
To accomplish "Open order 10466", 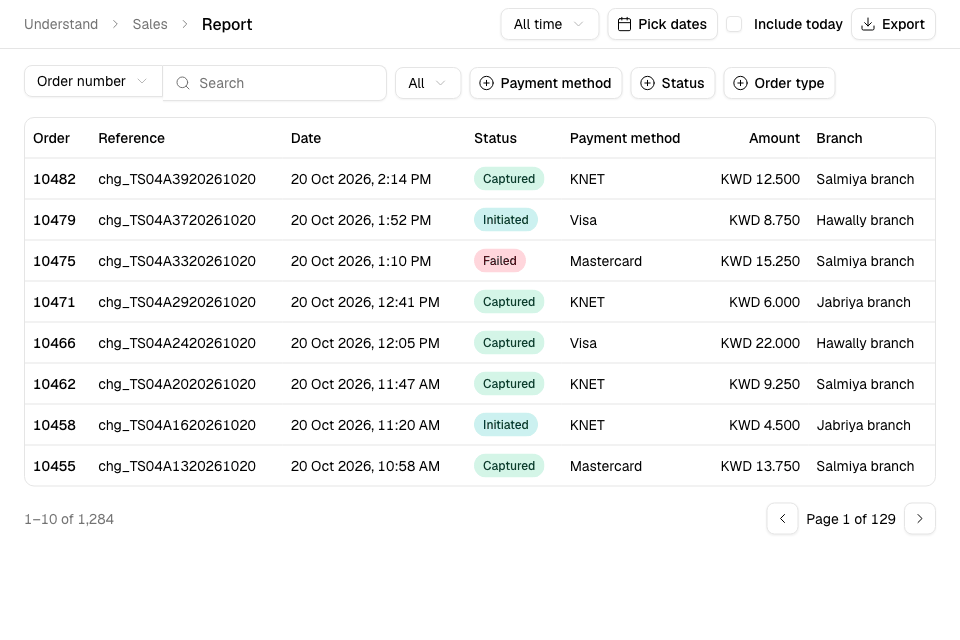I will (54, 344).
